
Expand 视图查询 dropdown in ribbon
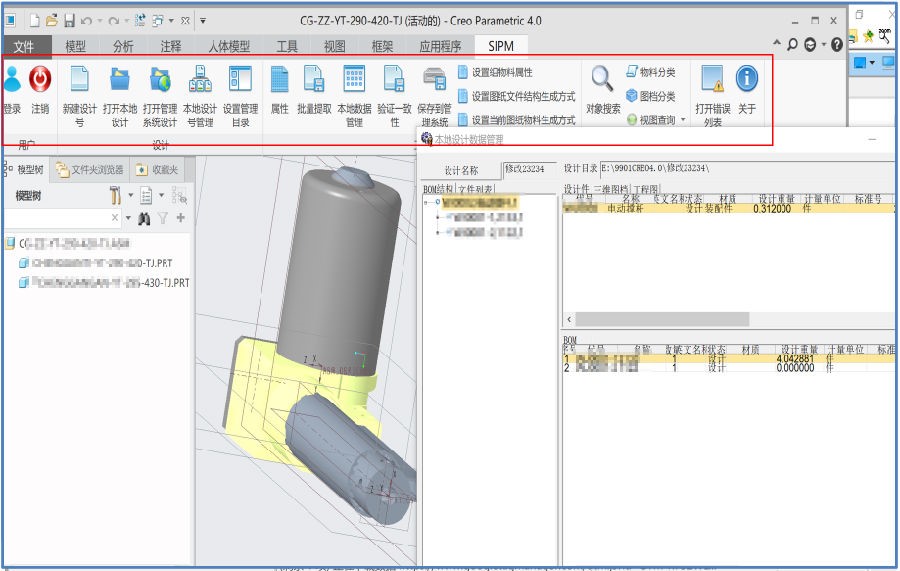coord(683,120)
